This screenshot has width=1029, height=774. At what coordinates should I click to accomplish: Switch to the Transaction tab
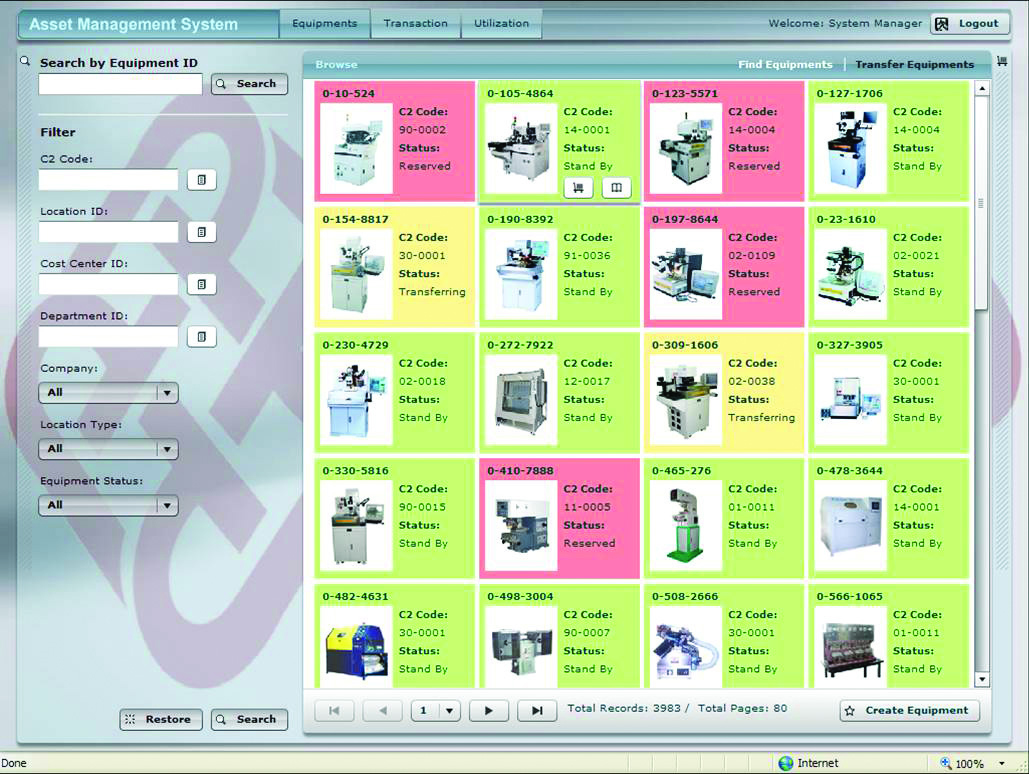coord(415,24)
